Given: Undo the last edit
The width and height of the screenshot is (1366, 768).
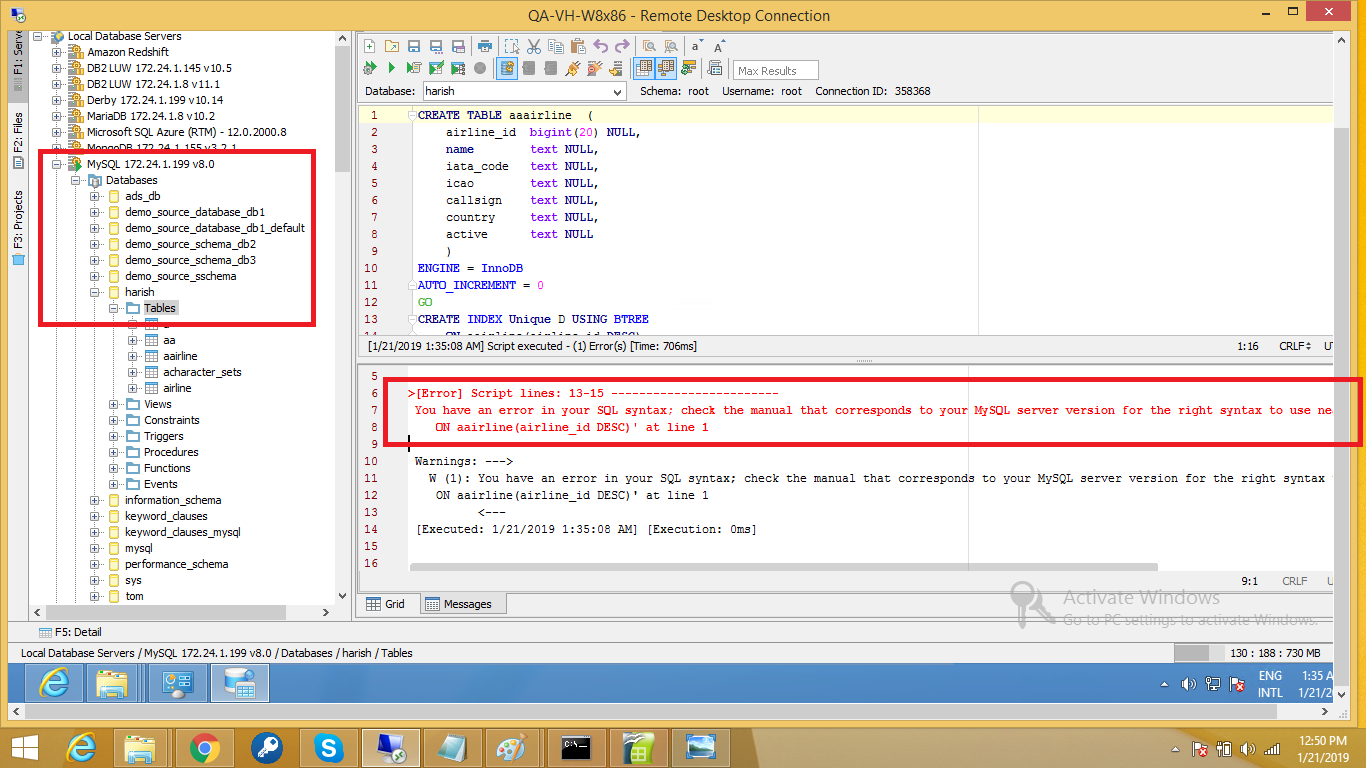Looking at the screenshot, I should [600, 46].
